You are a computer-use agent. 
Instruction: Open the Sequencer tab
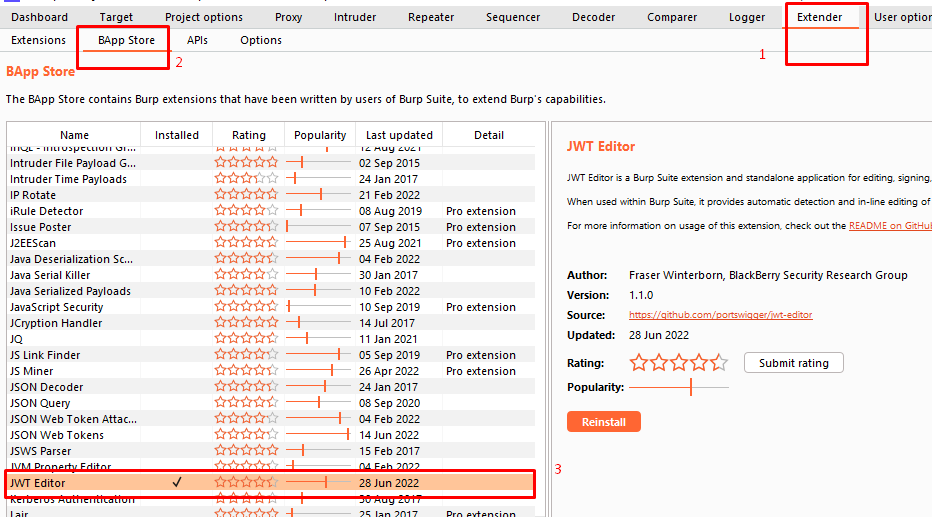tap(513, 17)
